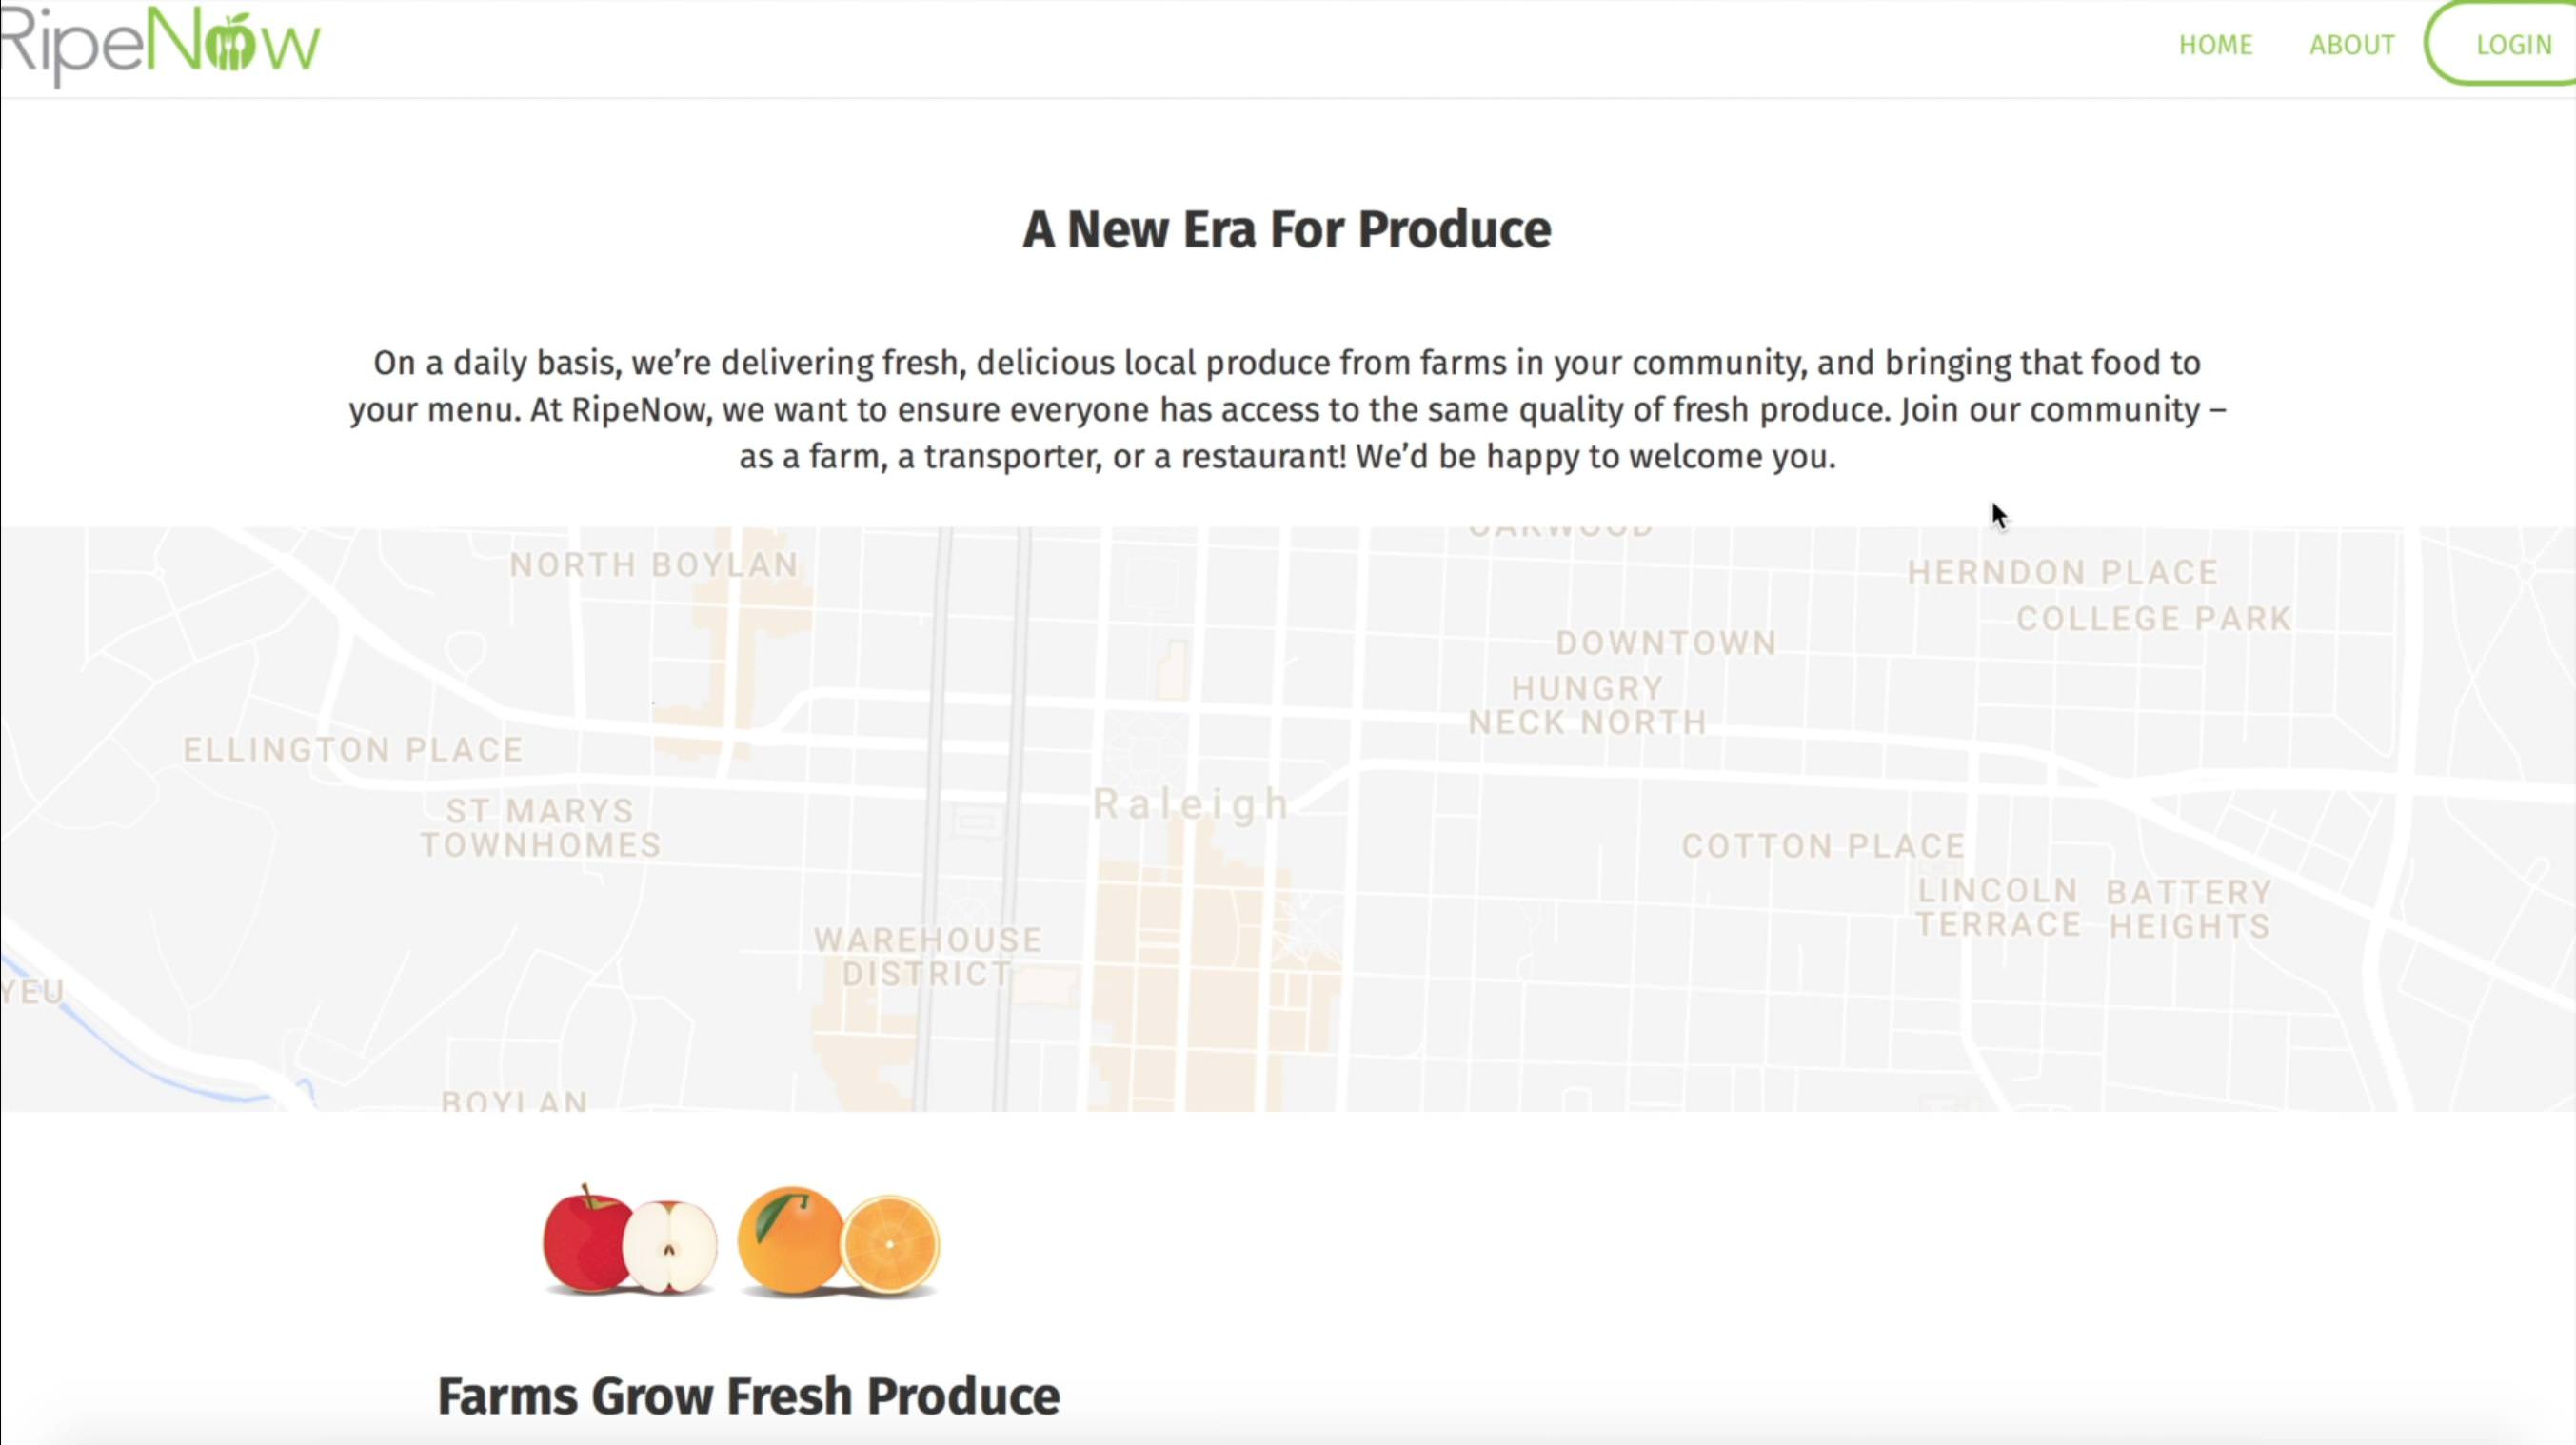Click the Raleigh label on map
2576x1445 pixels.
click(1190, 804)
